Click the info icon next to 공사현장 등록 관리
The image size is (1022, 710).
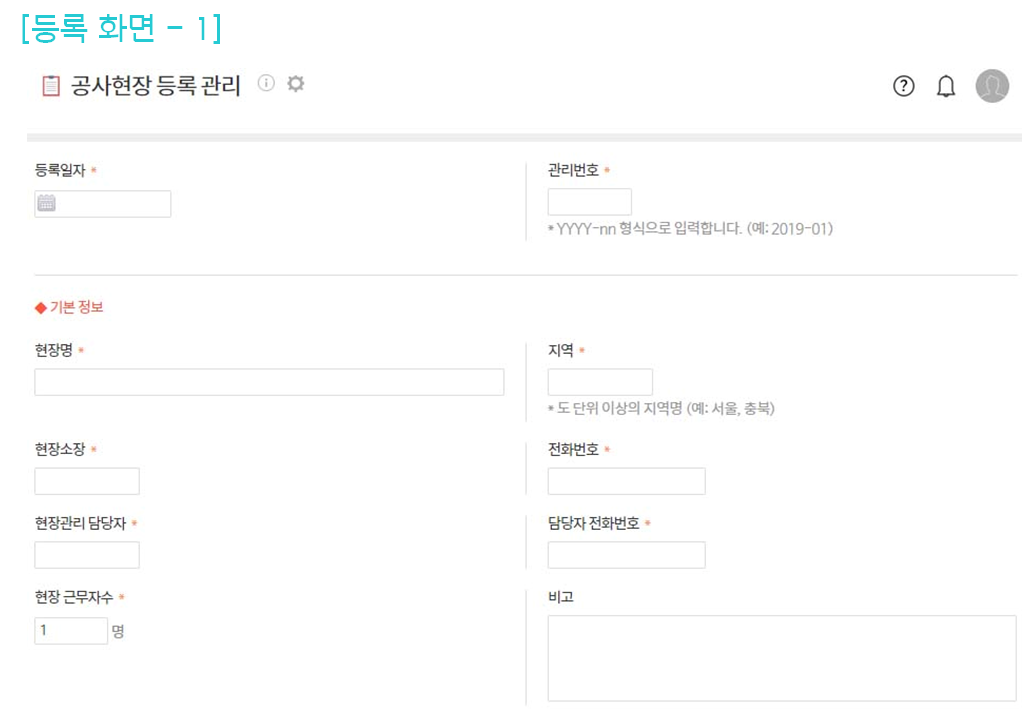click(x=266, y=84)
